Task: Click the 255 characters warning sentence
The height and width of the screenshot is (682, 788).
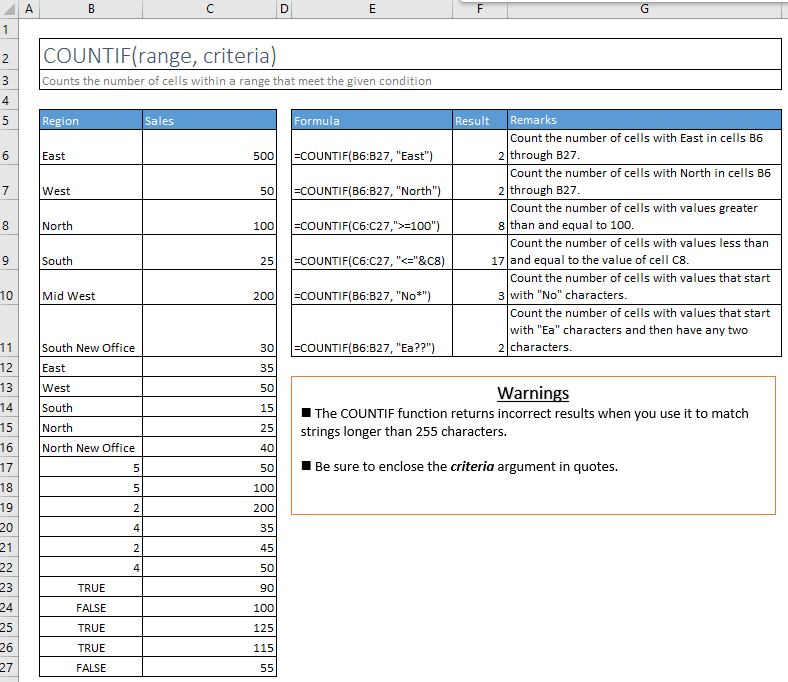Action: 525,422
